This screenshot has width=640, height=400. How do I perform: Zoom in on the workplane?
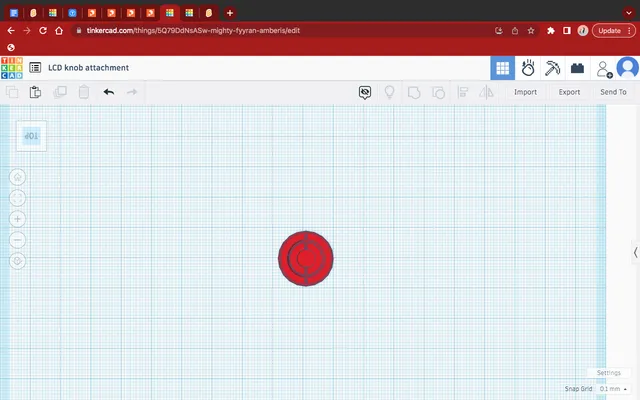tap(18, 219)
